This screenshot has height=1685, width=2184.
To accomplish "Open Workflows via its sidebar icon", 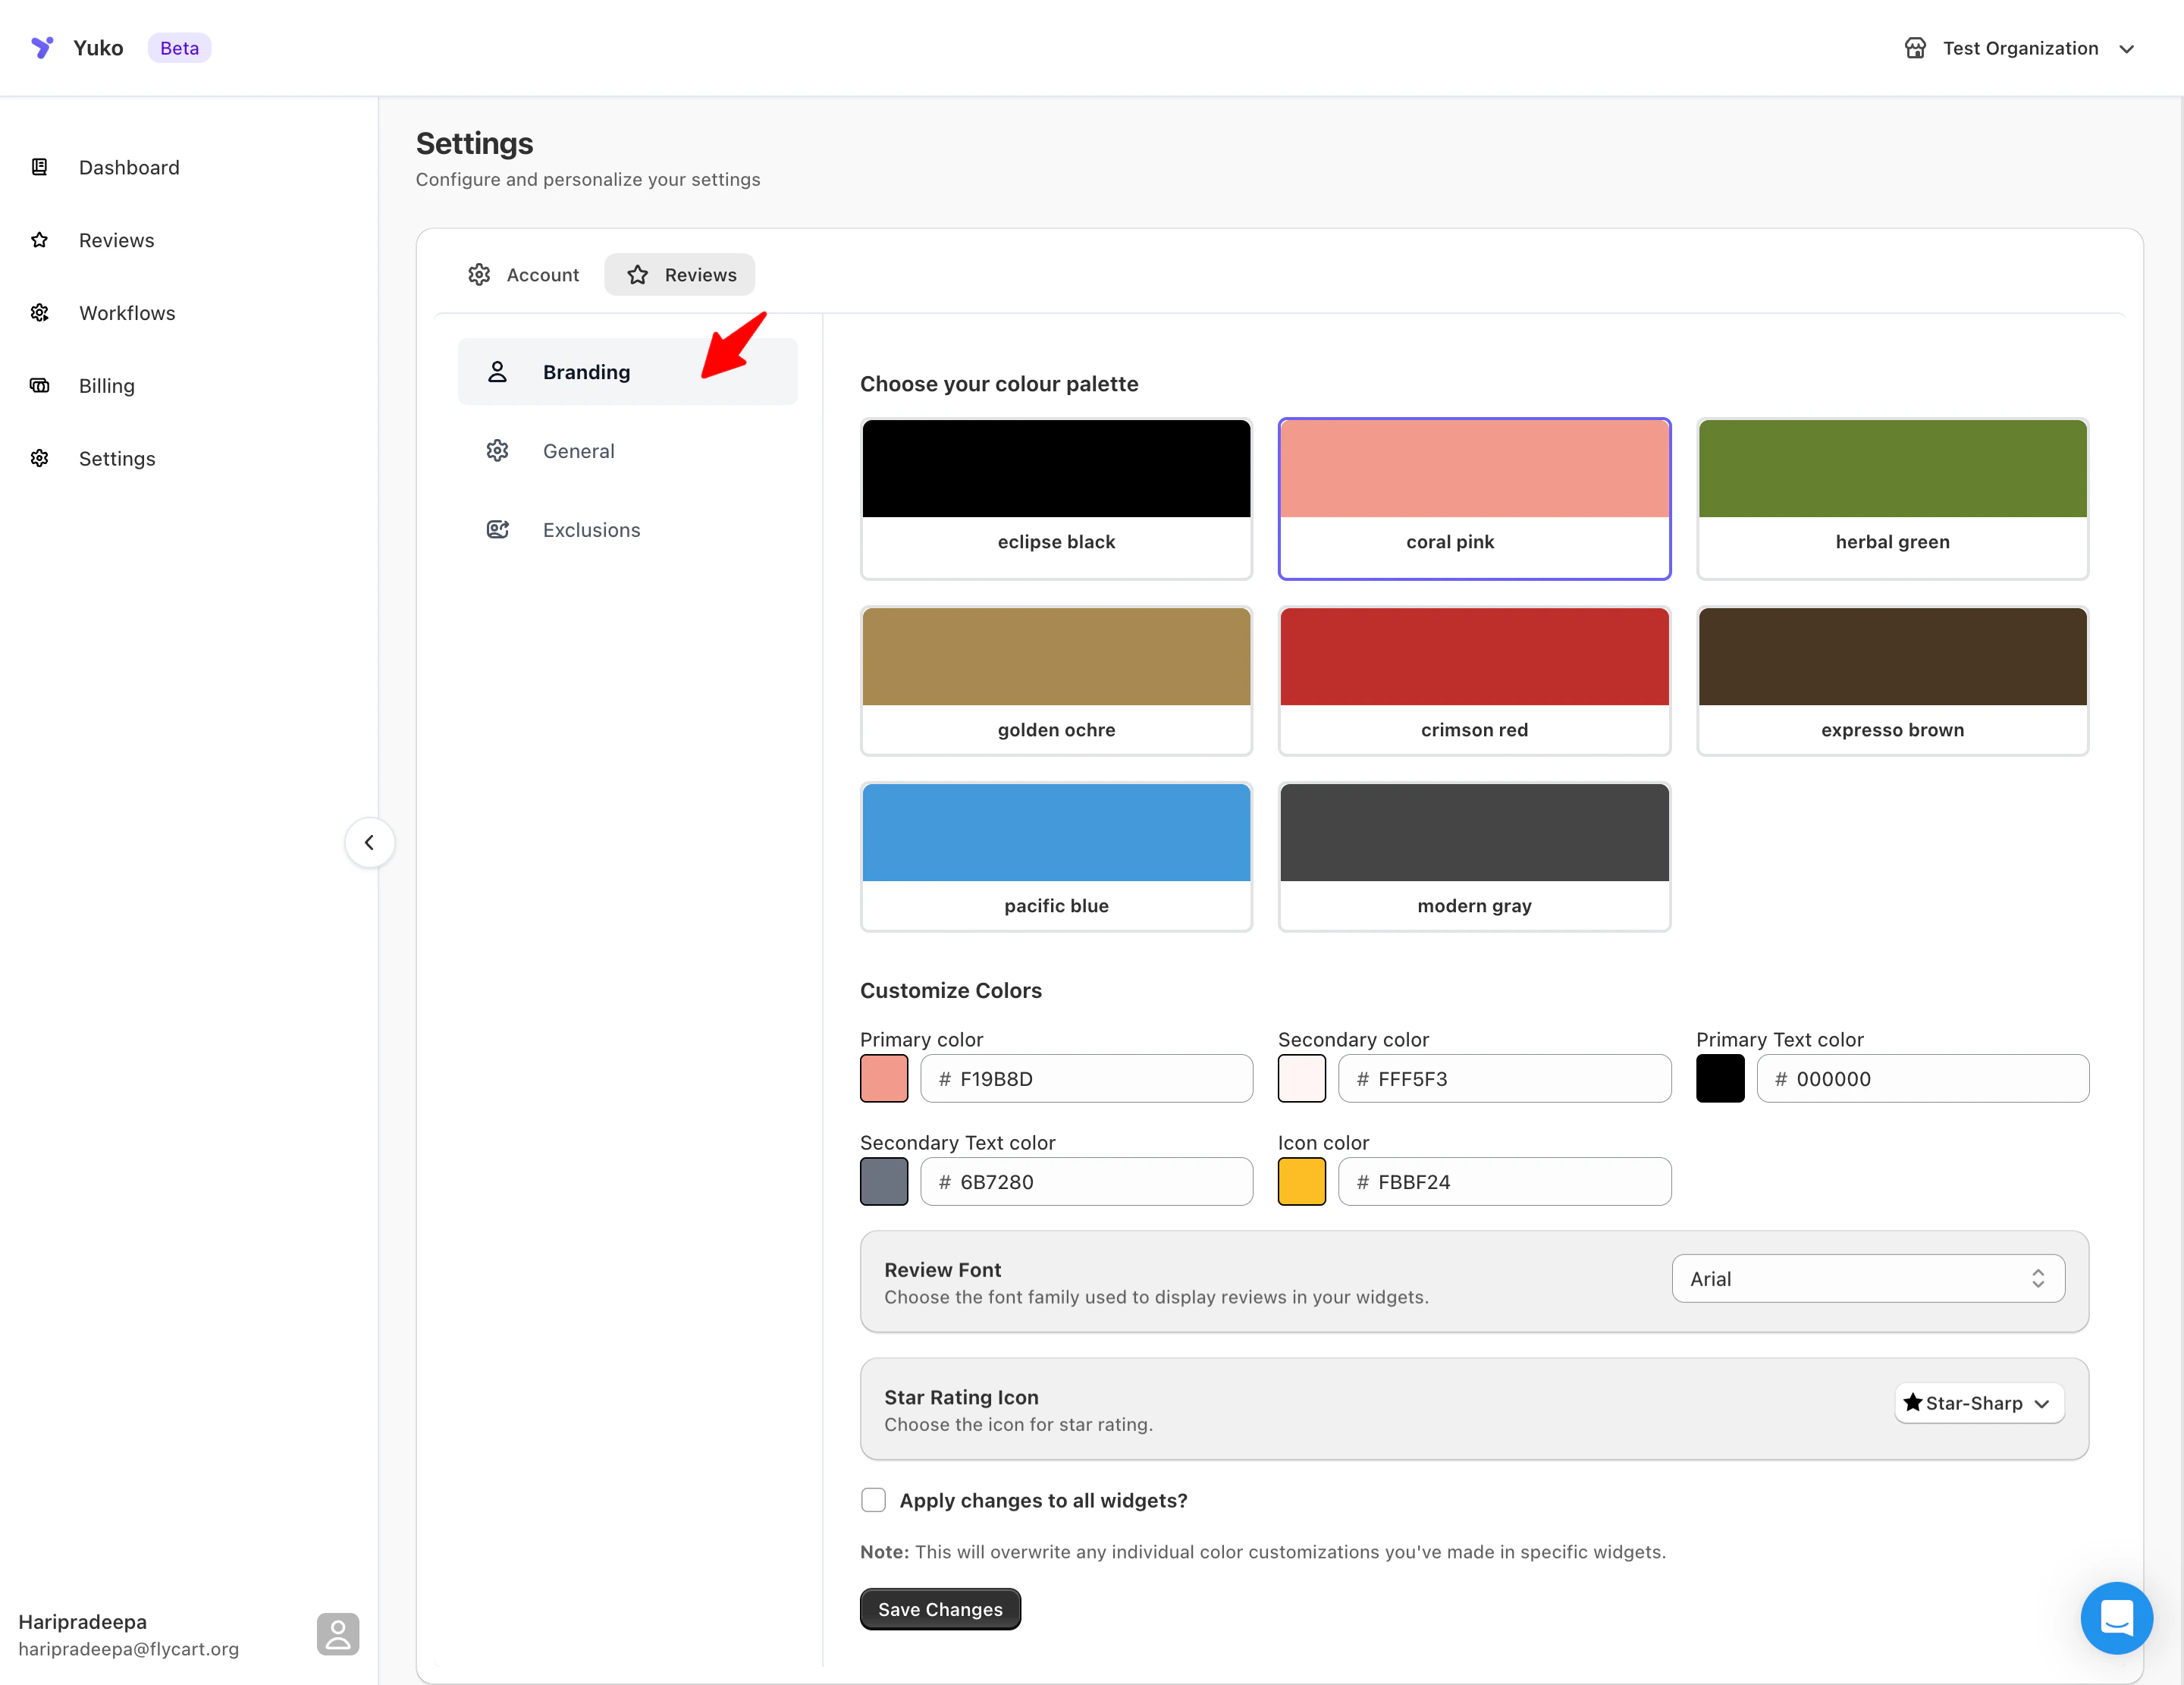I will [x=40, y=313].
